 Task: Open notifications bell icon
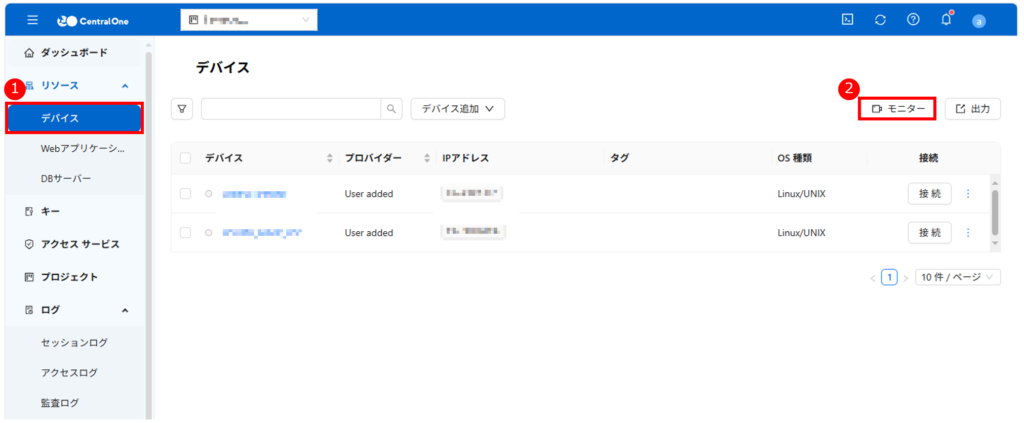(946, 20)
